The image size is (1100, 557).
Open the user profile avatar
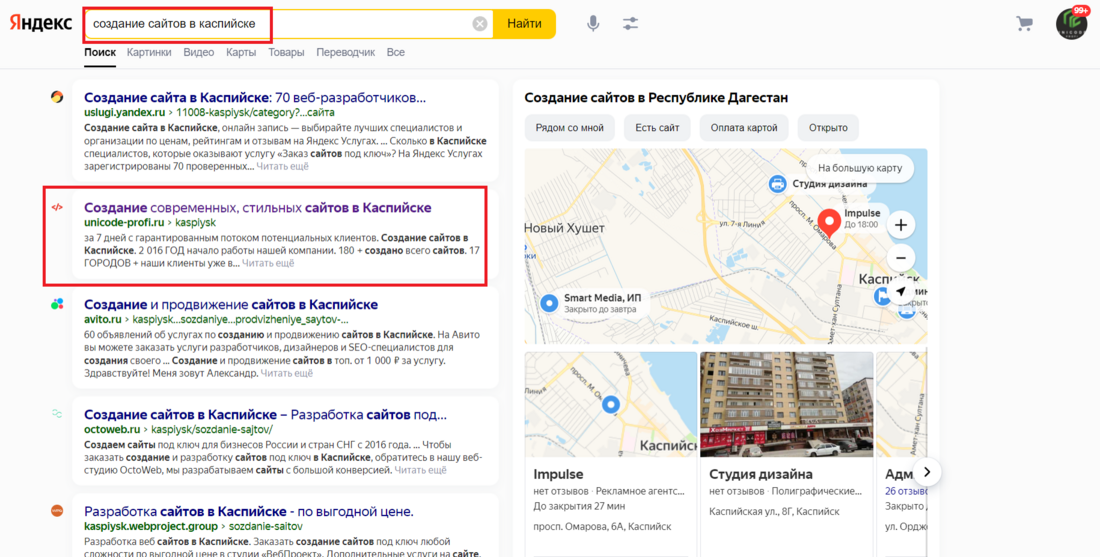point(1071,24)
